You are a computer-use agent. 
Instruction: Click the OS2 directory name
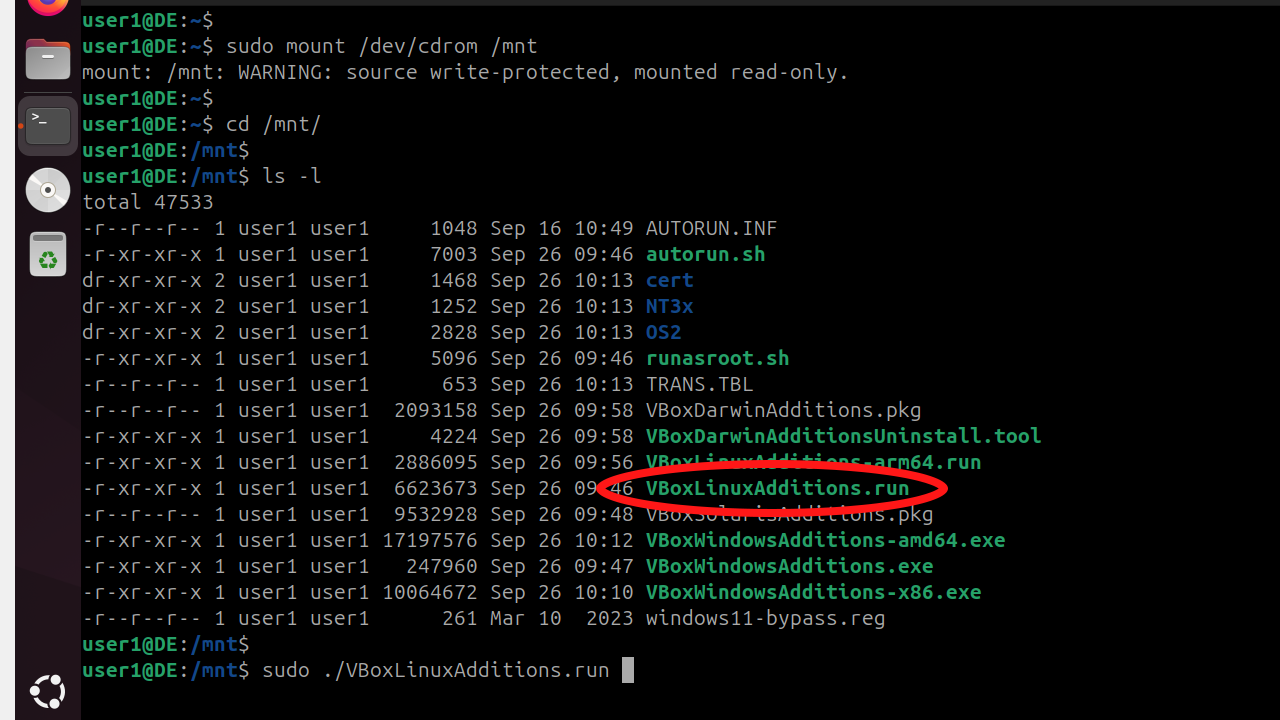[663, 332]
